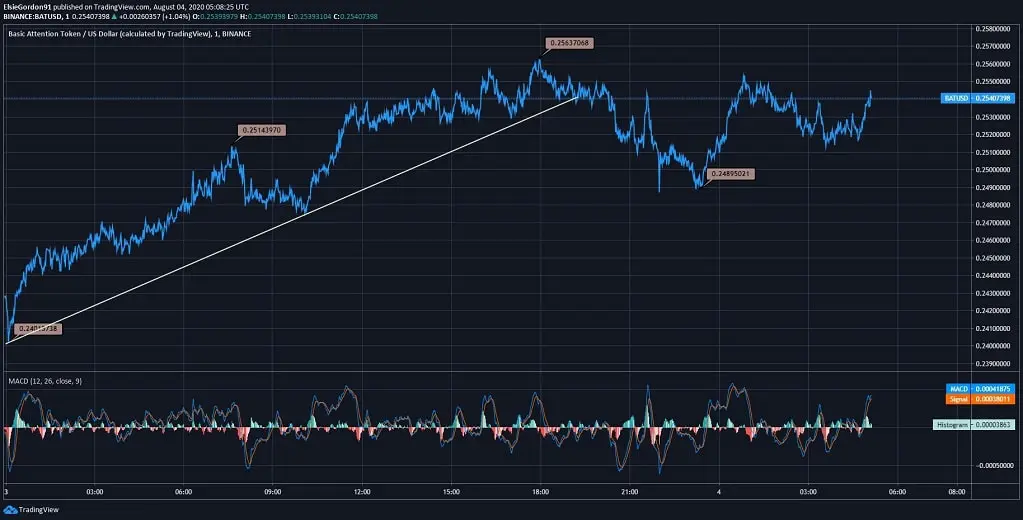This screenshot has width=1023, height=520.
Task: Click 0.25600000 on the price axis
Action: tap(993, 64)
